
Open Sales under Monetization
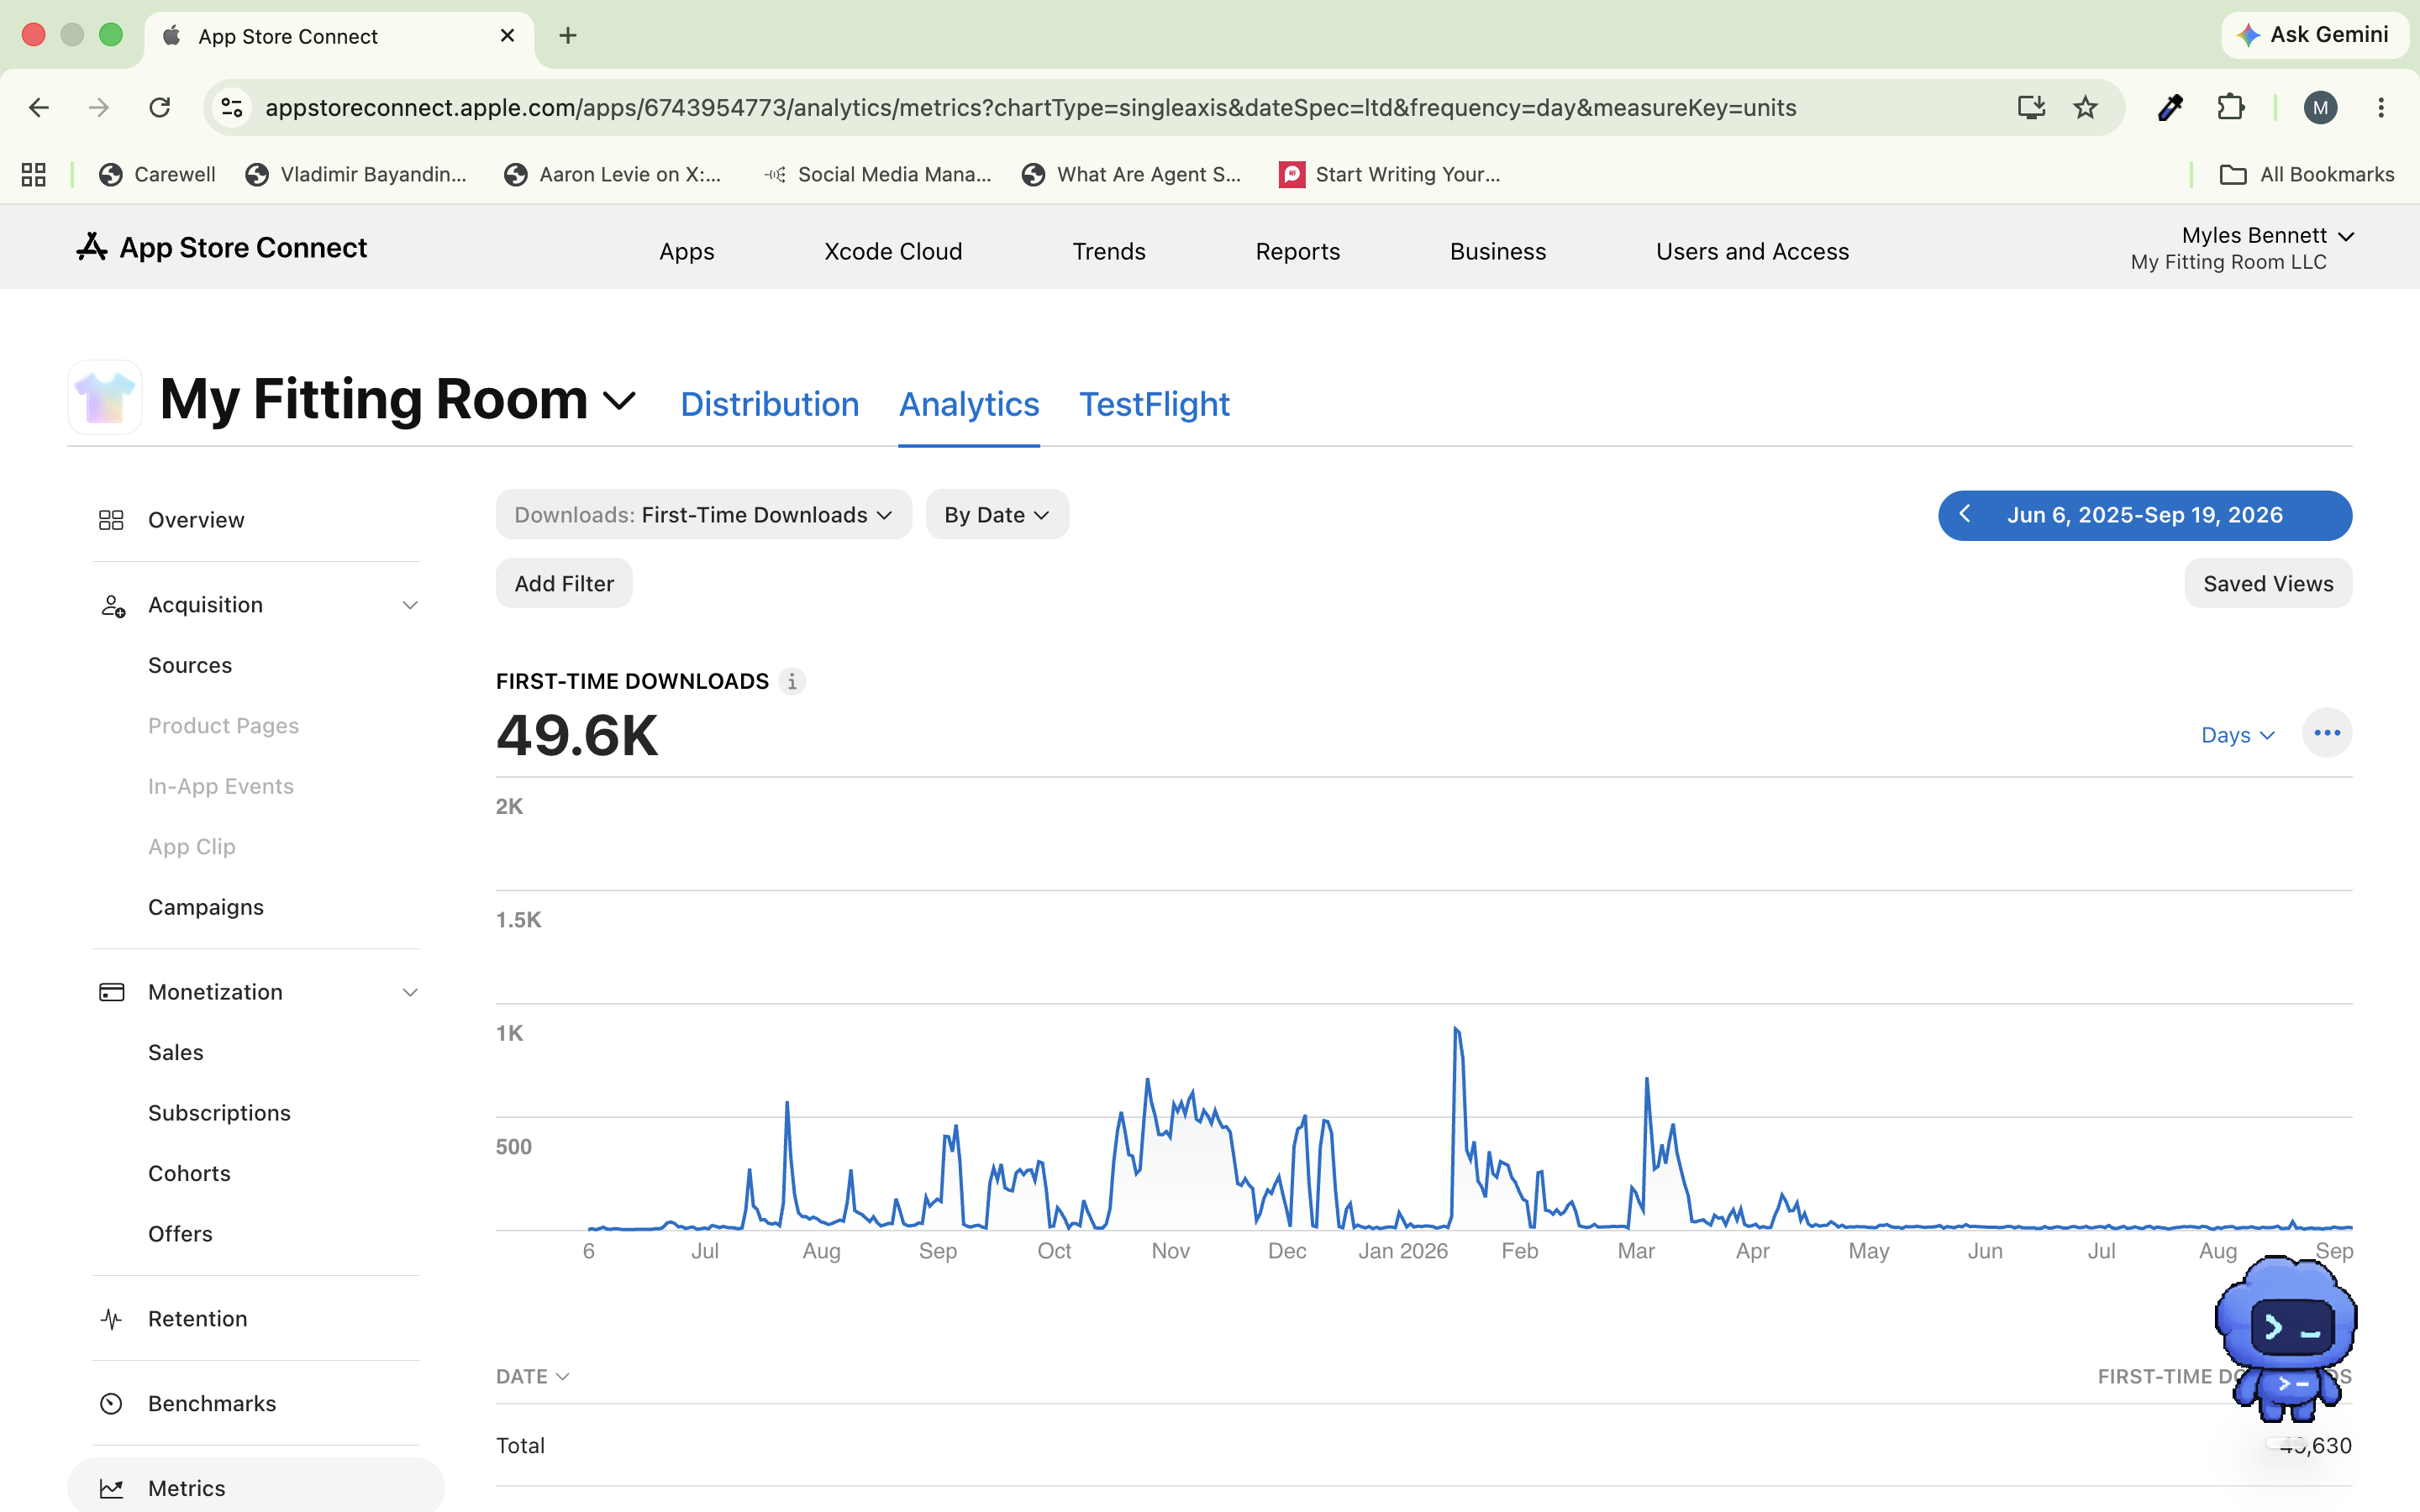(176, 1053)
